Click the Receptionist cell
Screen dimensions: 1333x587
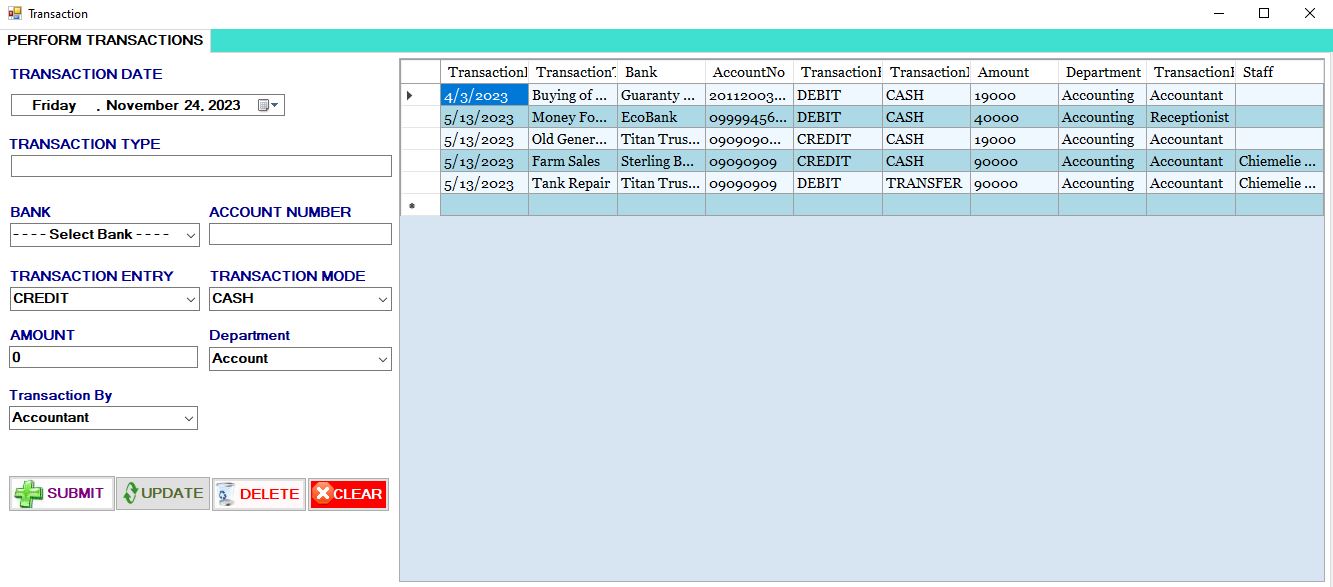click(1190, 117)
